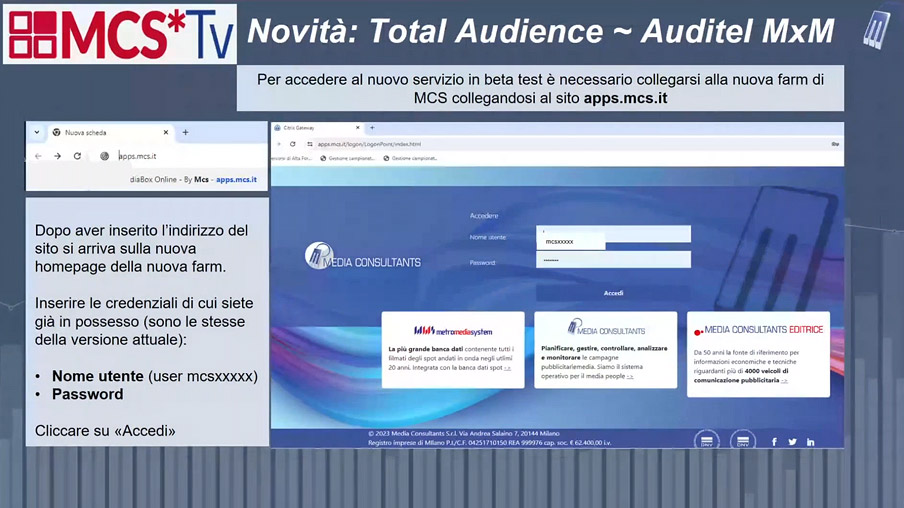Open Media Consultants Editrice card heading
904x508 pixels.
point(758,330)
